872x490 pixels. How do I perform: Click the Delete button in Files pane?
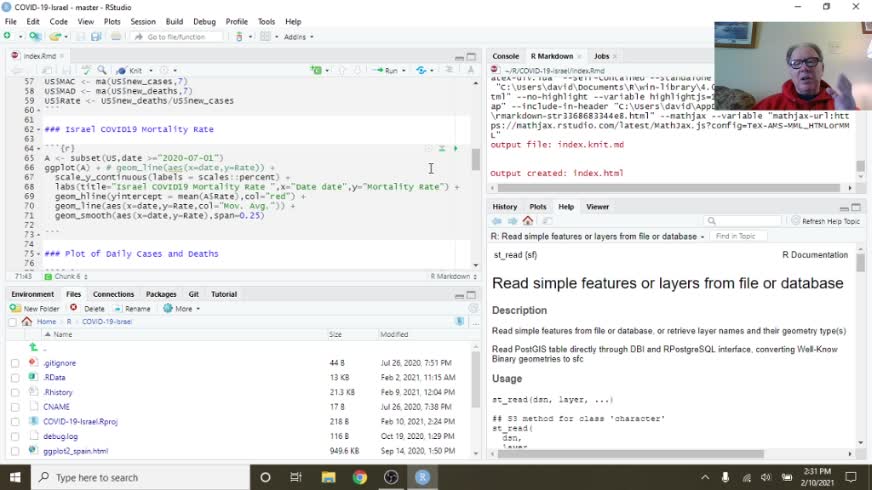(87, 309)
